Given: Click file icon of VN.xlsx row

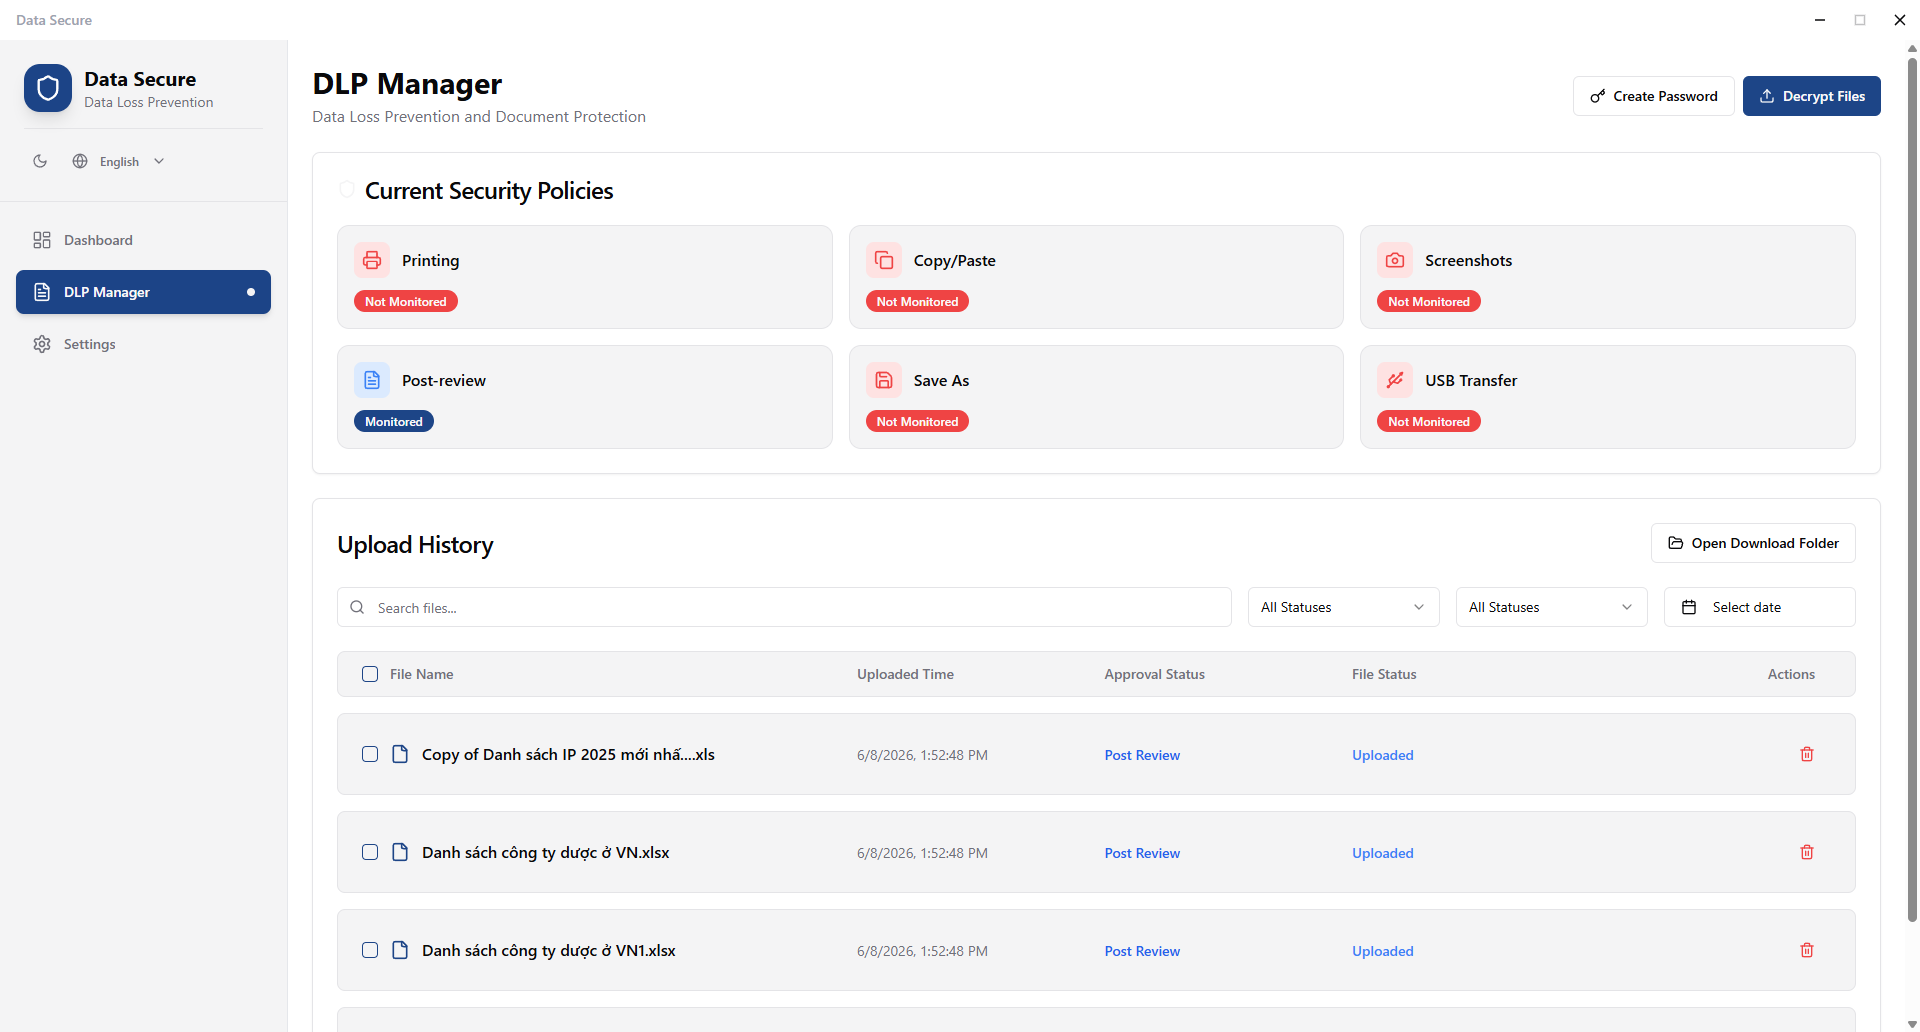Looking at the screenshot, I should click(x=400, y=852).
